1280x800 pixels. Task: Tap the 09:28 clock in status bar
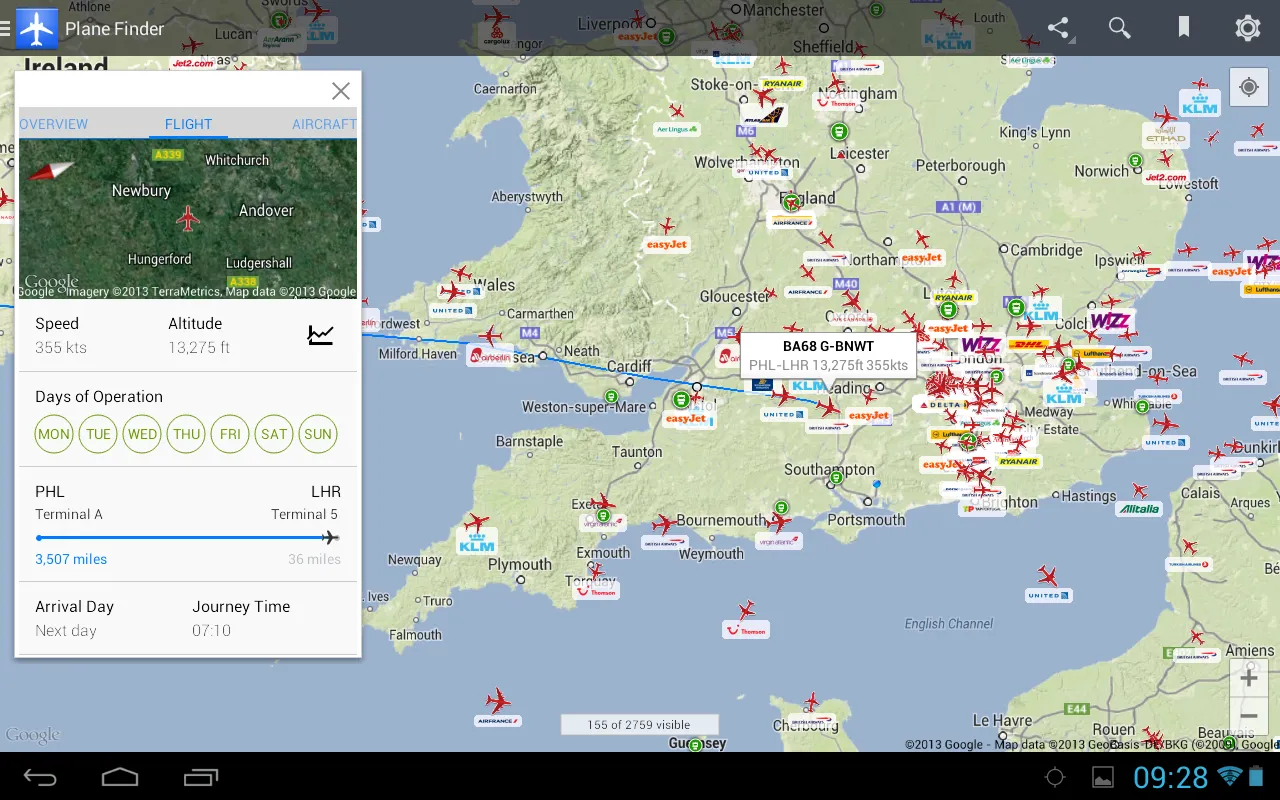1170,777
